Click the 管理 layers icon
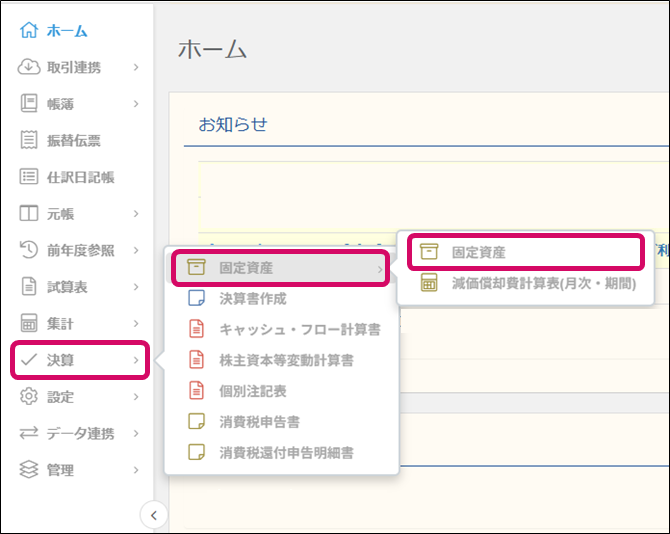This screenshot has width=670, height=534. point(29,470)
